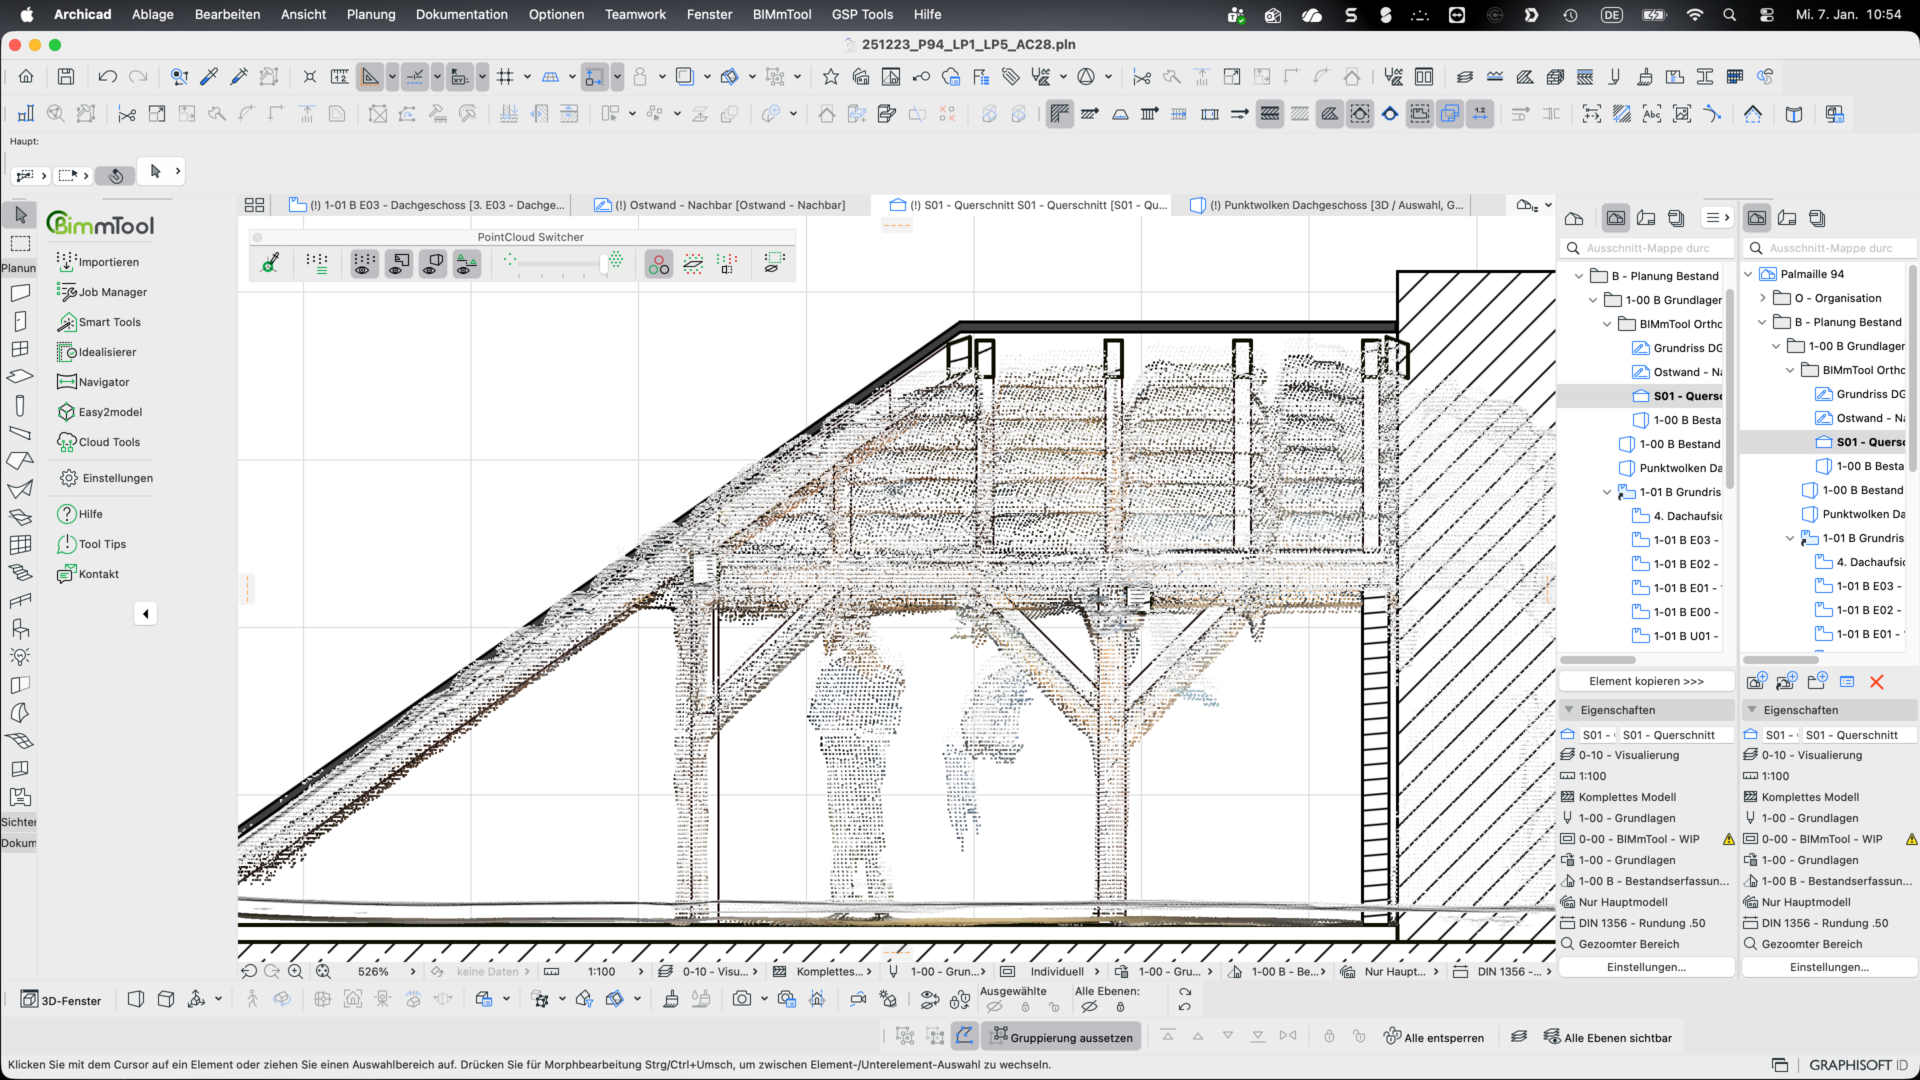
Task: Click the PointCloud eyedropper pick icon
Action: point(270,264)
